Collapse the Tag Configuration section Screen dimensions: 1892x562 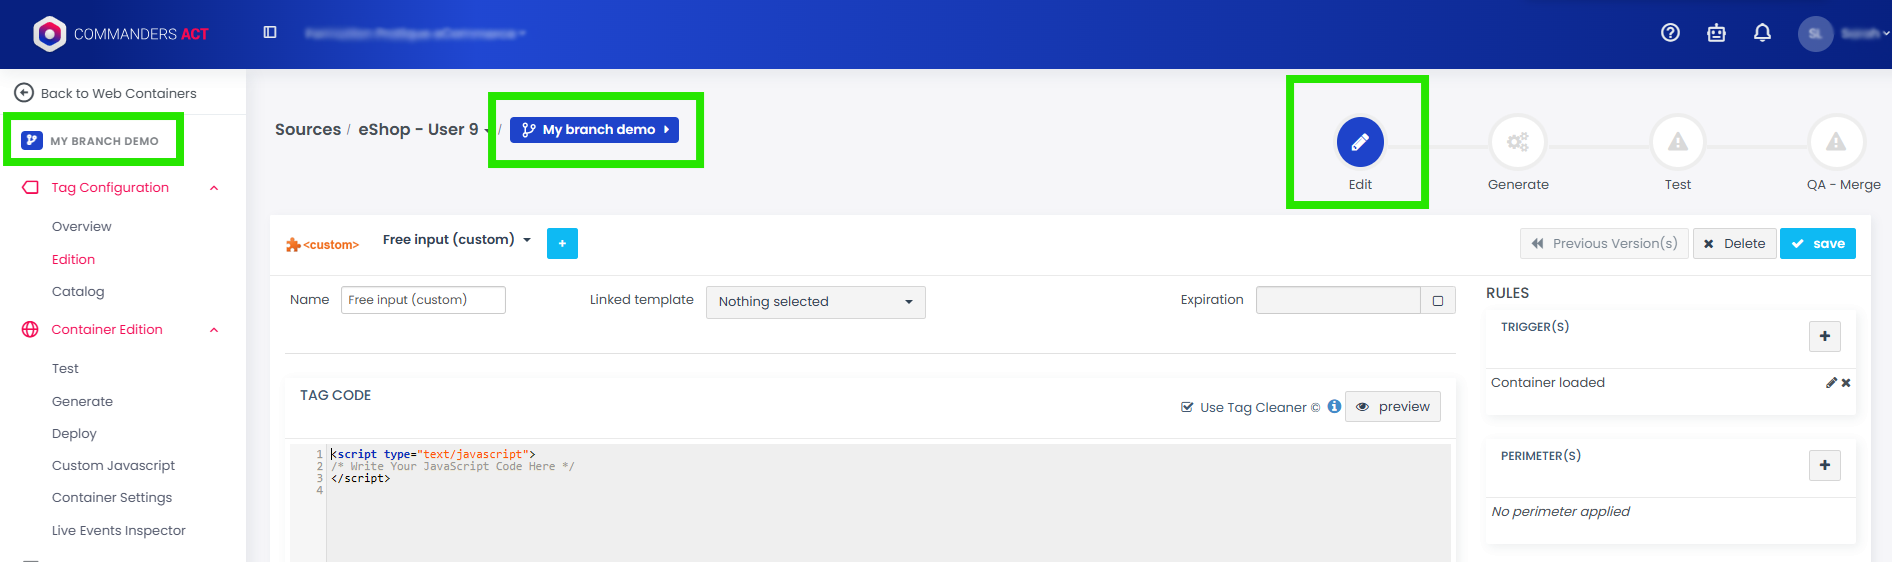[214, 188]
